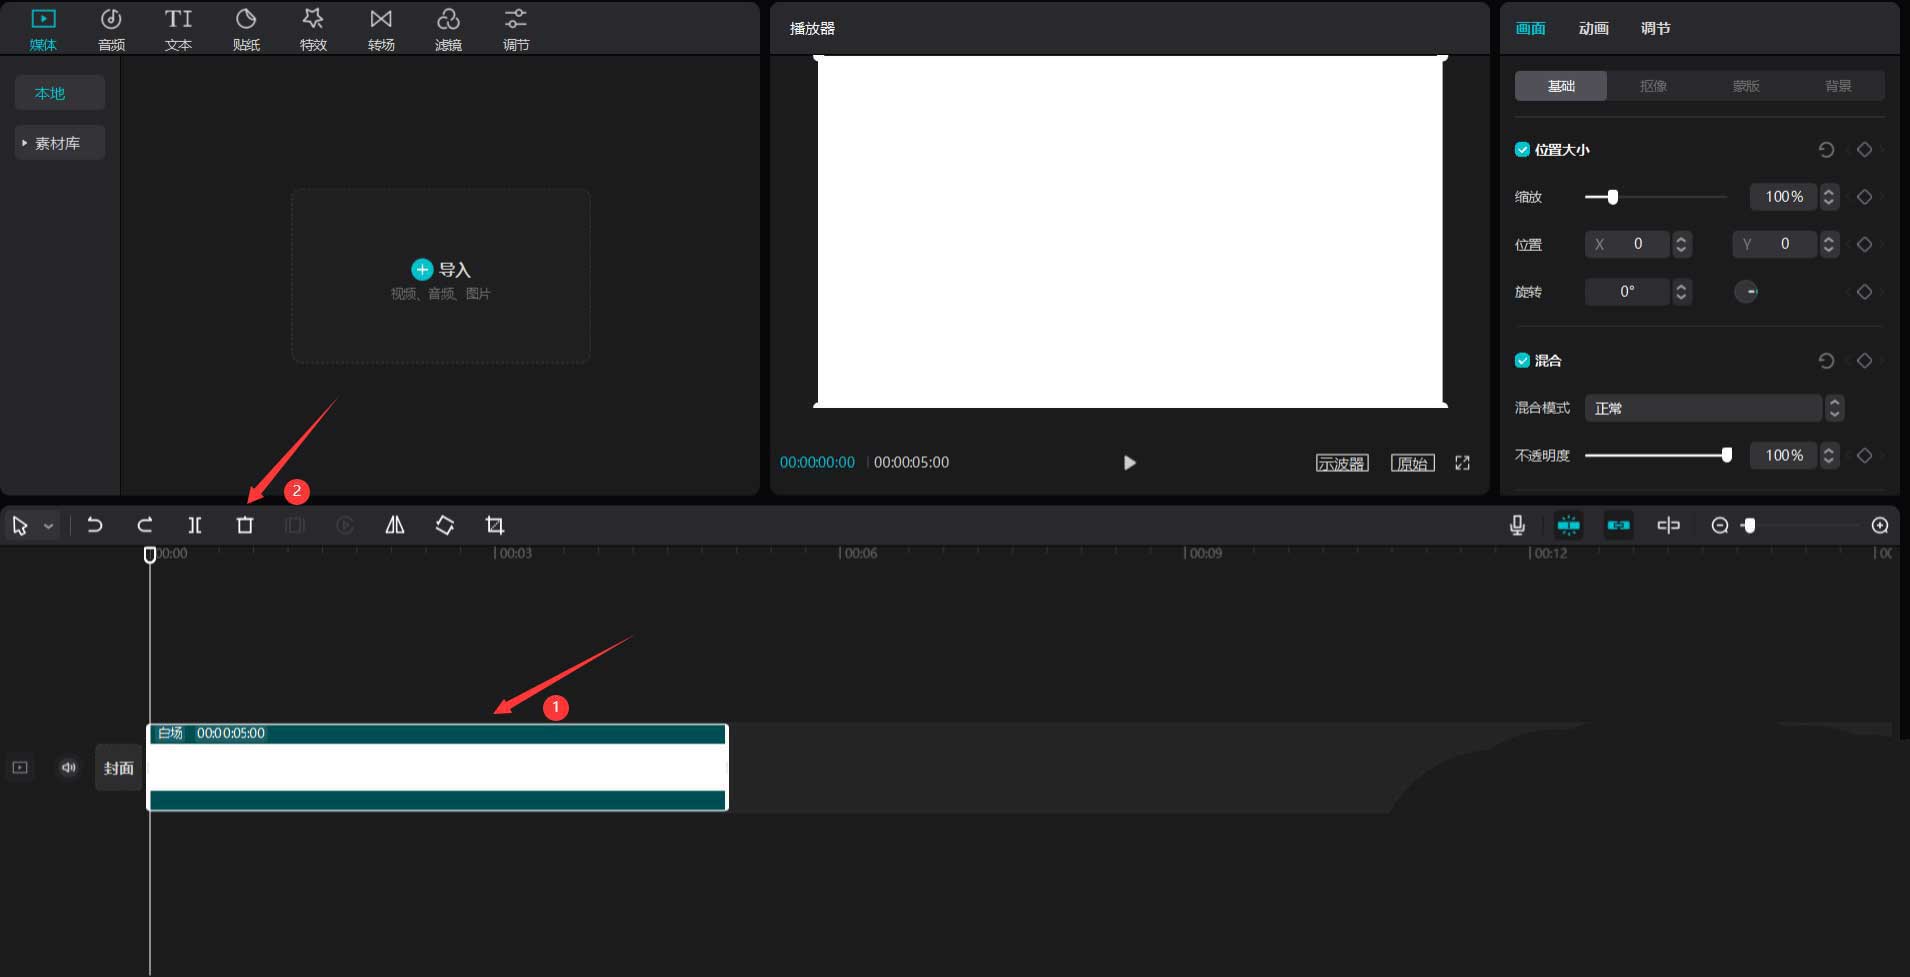Open the 滤镜 filters tab

pyautogui.click(x=448, y=29)
